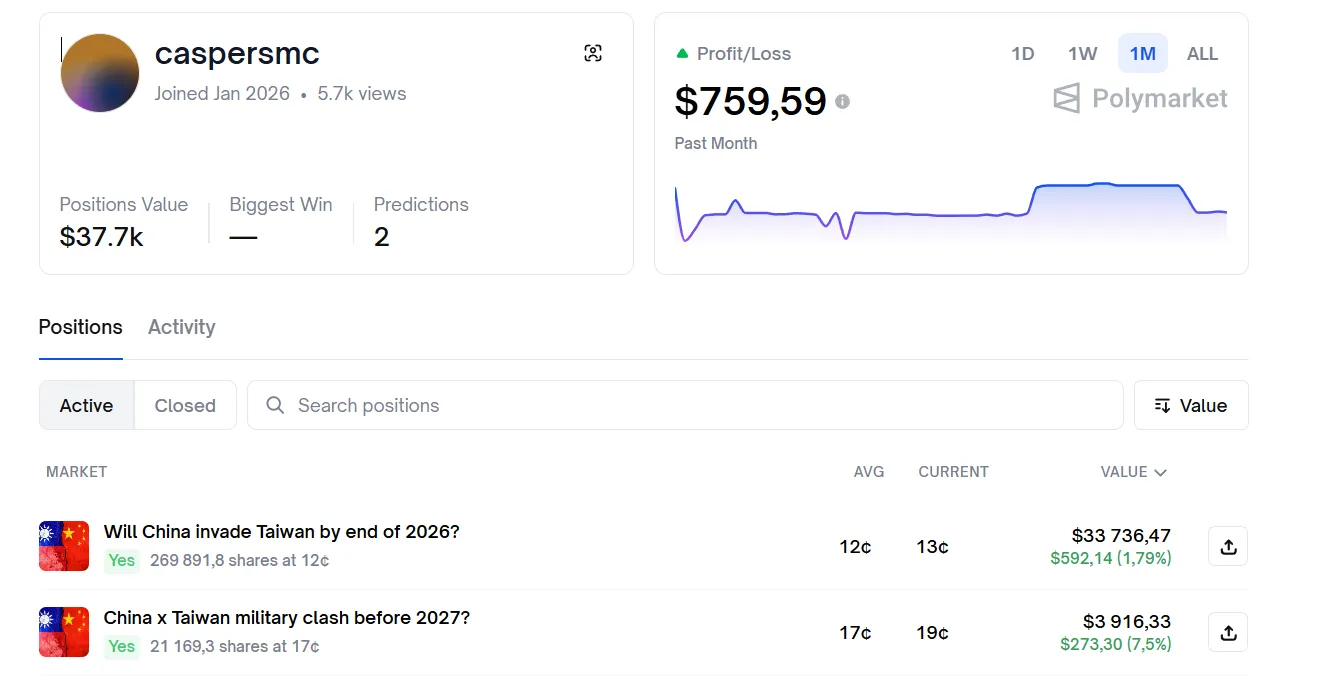Click the profile scan icon beside caspersmc

[x=593, y=54]
